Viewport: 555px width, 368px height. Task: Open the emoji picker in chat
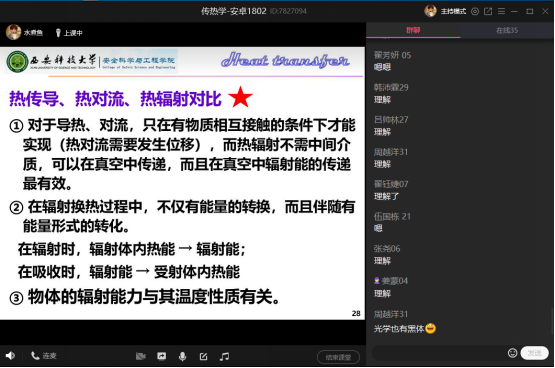point(512,353)
